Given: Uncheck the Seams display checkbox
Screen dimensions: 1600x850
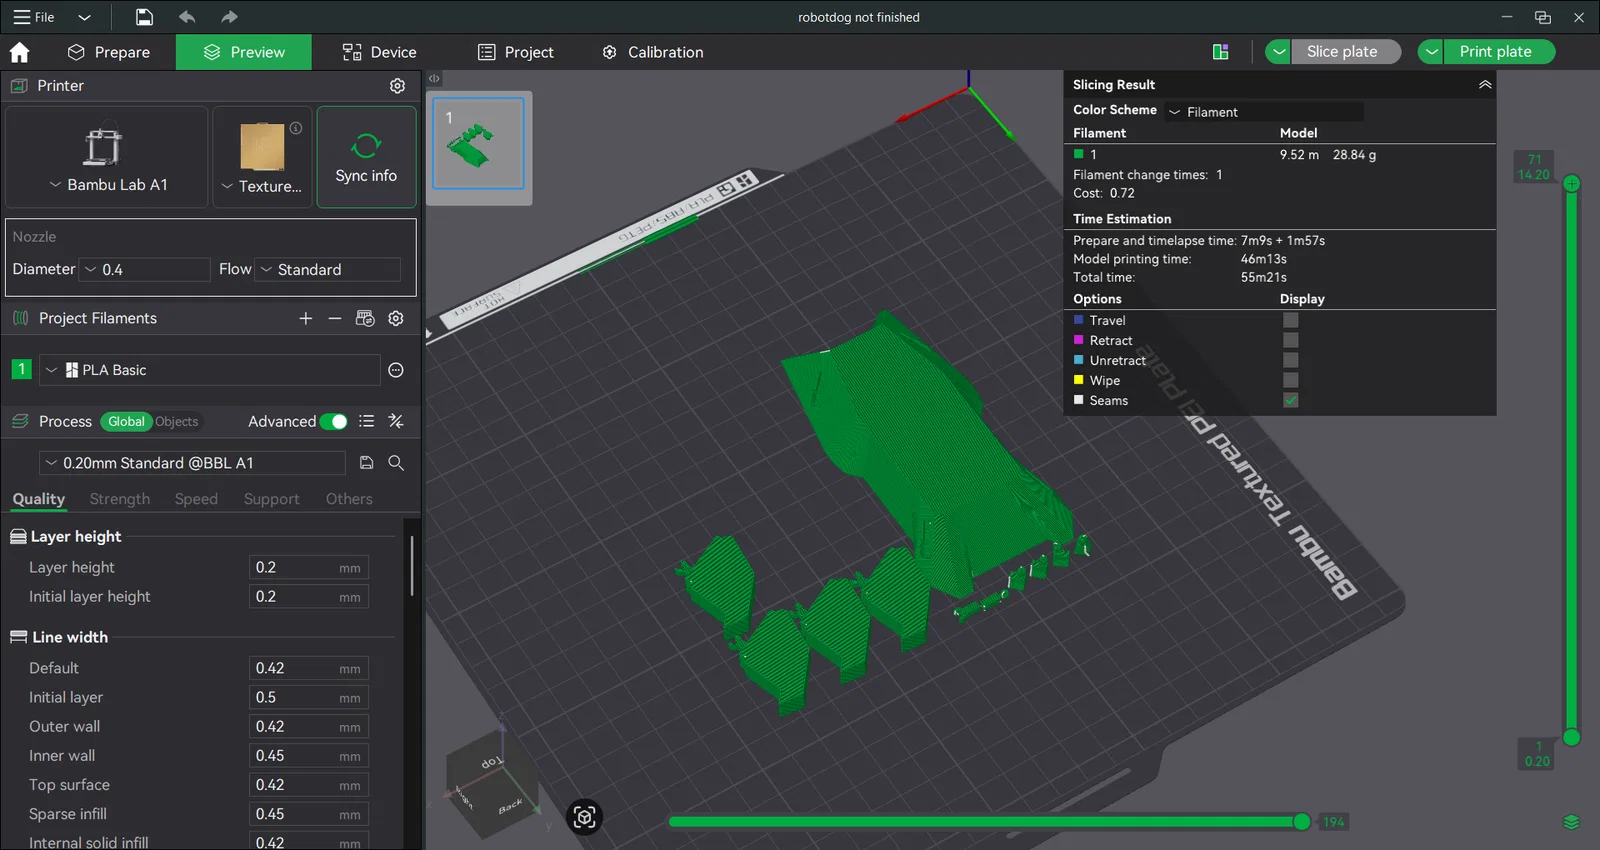Looking at the screenshot, I should (1291, 400).
